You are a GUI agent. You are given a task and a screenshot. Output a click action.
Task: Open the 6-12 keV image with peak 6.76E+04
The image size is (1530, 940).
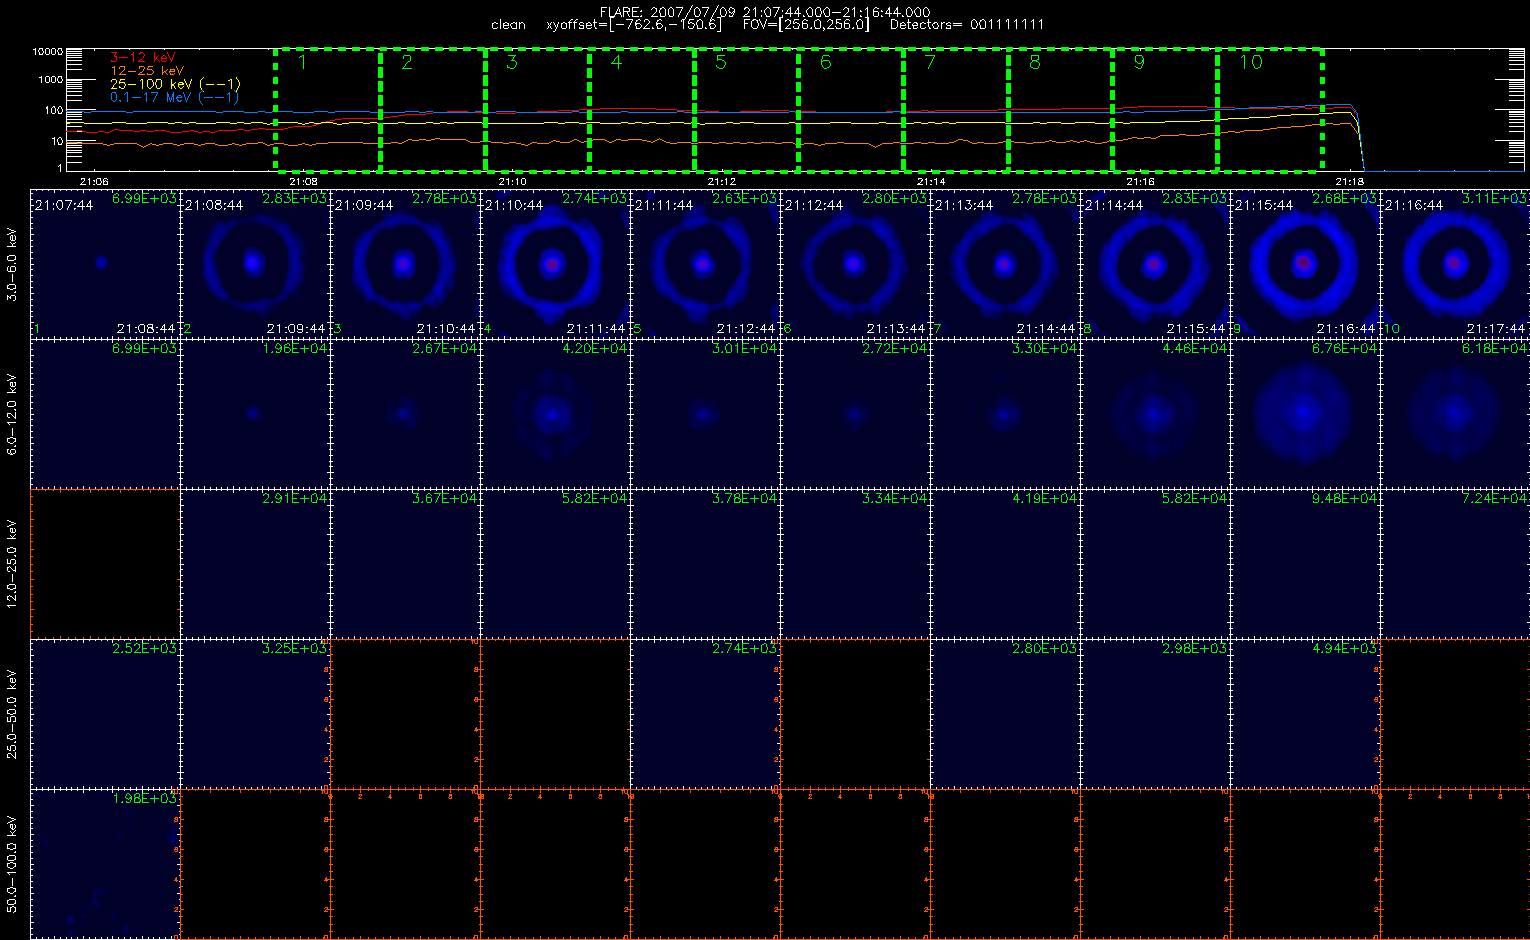[x=1305, y=414]
